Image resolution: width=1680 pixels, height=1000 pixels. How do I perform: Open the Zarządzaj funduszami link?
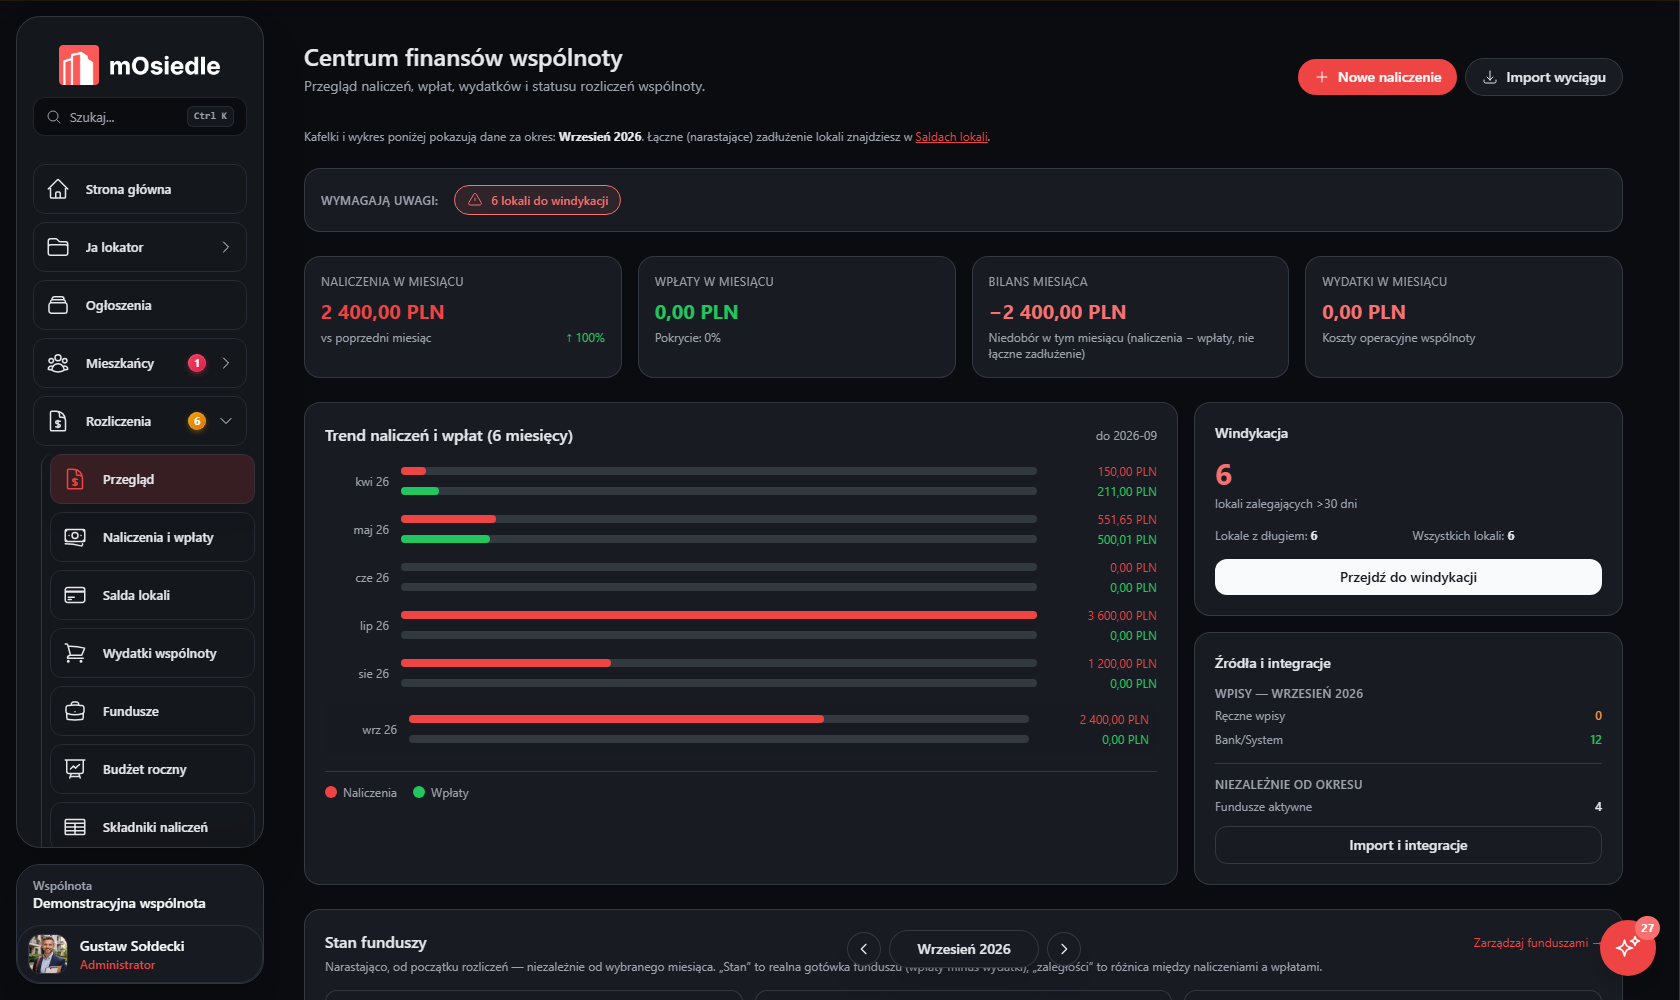(x=1530, y=943)
